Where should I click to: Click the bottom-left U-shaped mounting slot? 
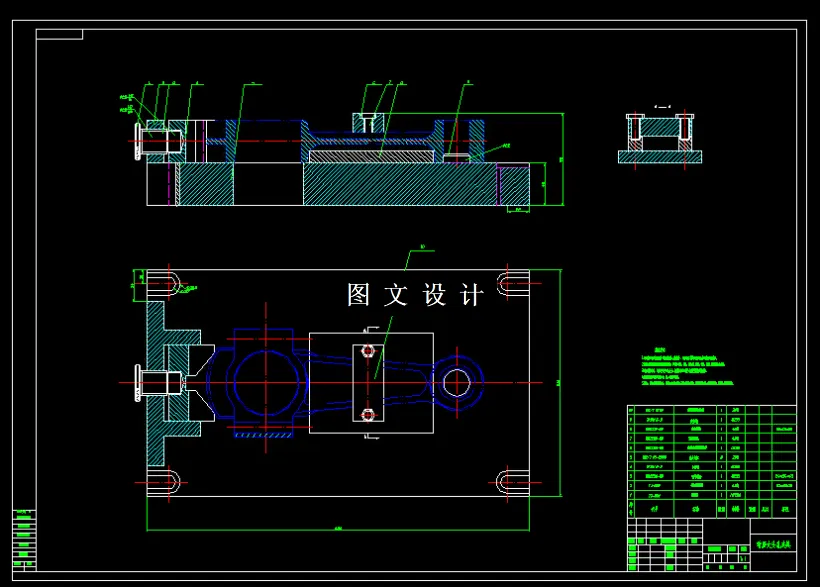coord(164,482)
